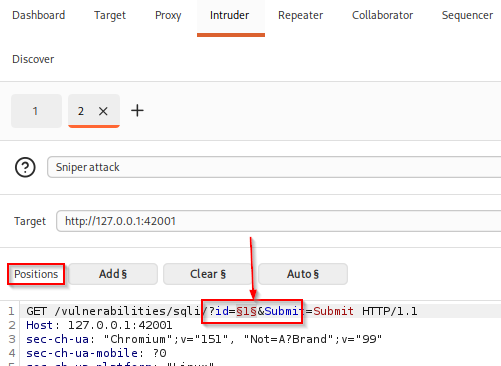Click the Auto § button
The image size is (501, 366).
point(303,274)
